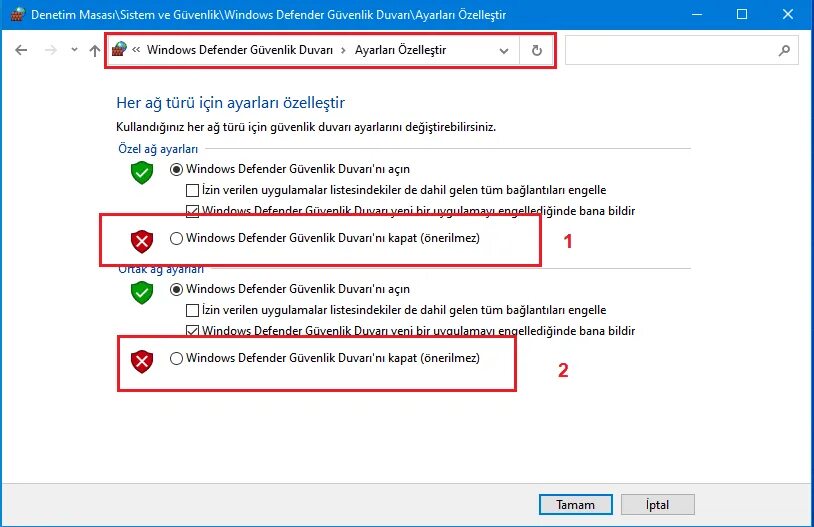Click heading 'Her ağ türü için ayarları özelleştir'

click(x=230, y=103)
